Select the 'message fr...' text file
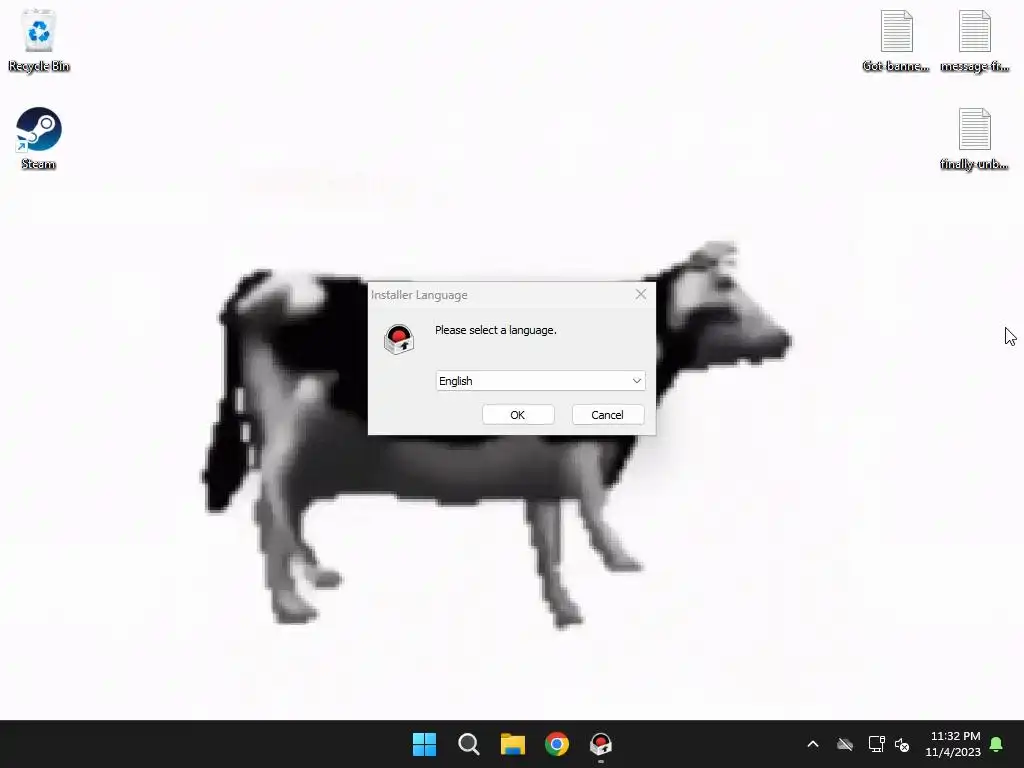This screenshot has height=768, width=1024. pos(974,40)
